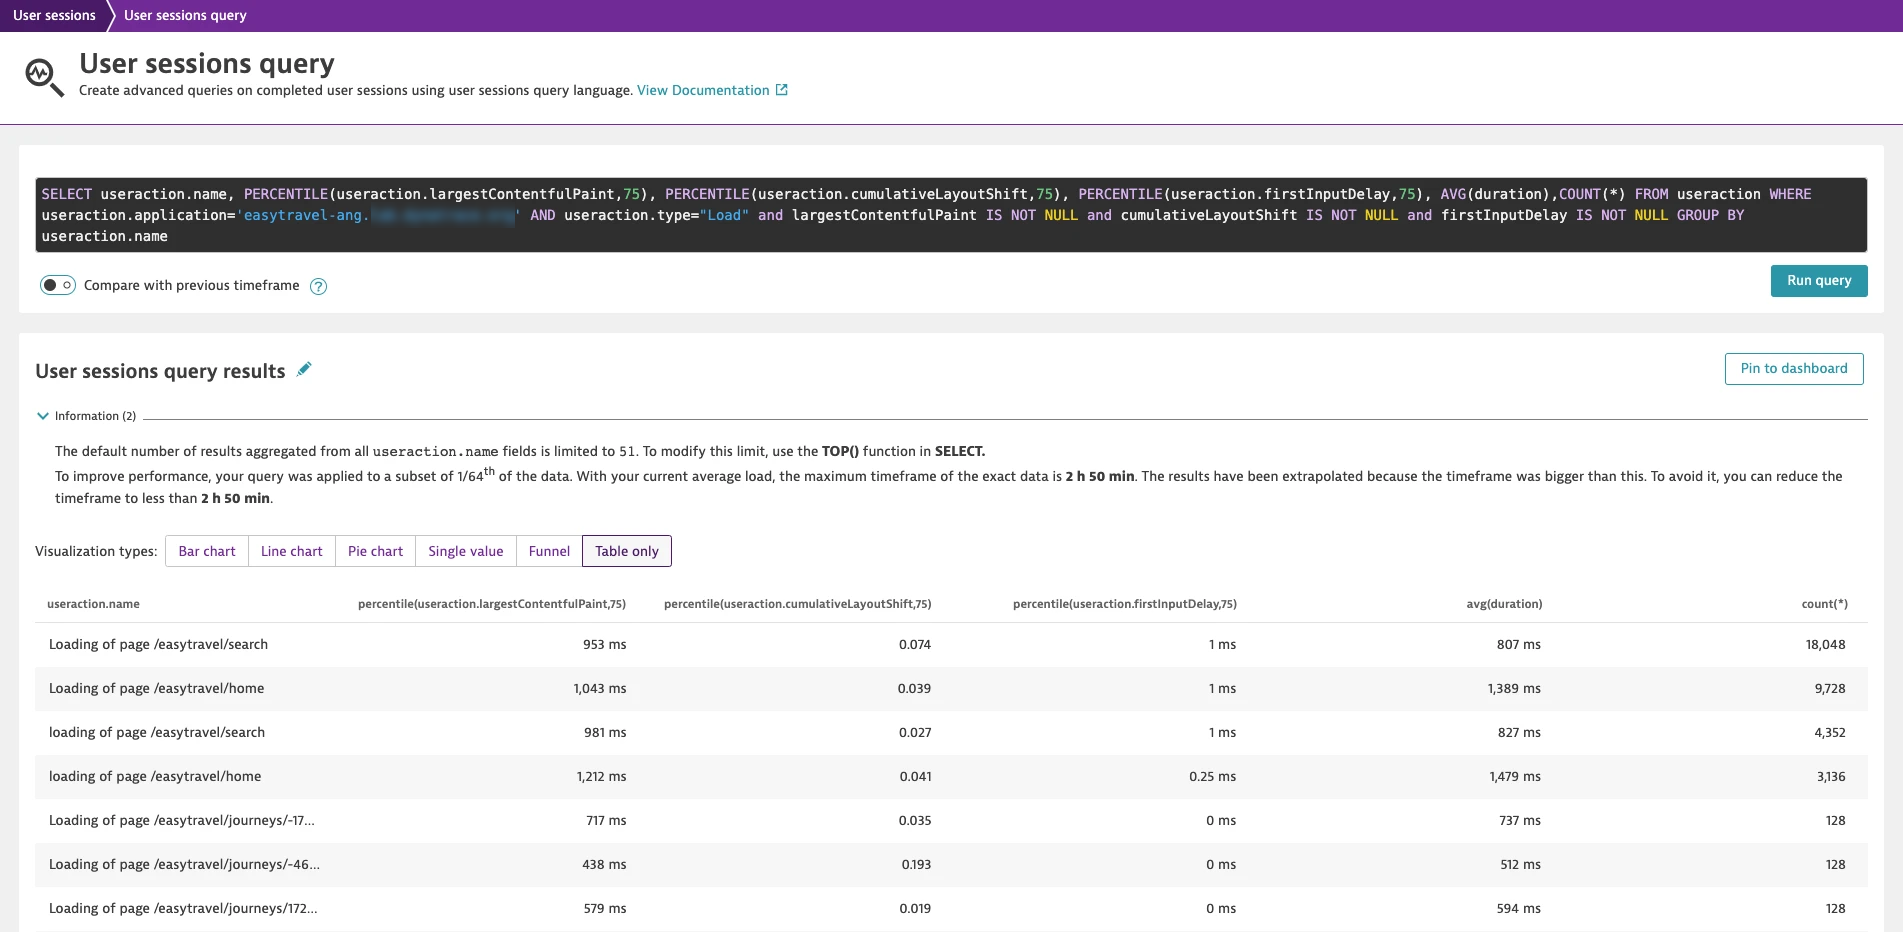Viewport: 1903px width, 932px height.
Task: Click the external link icon beside View Documentation
Action: [x=782, y=90]
